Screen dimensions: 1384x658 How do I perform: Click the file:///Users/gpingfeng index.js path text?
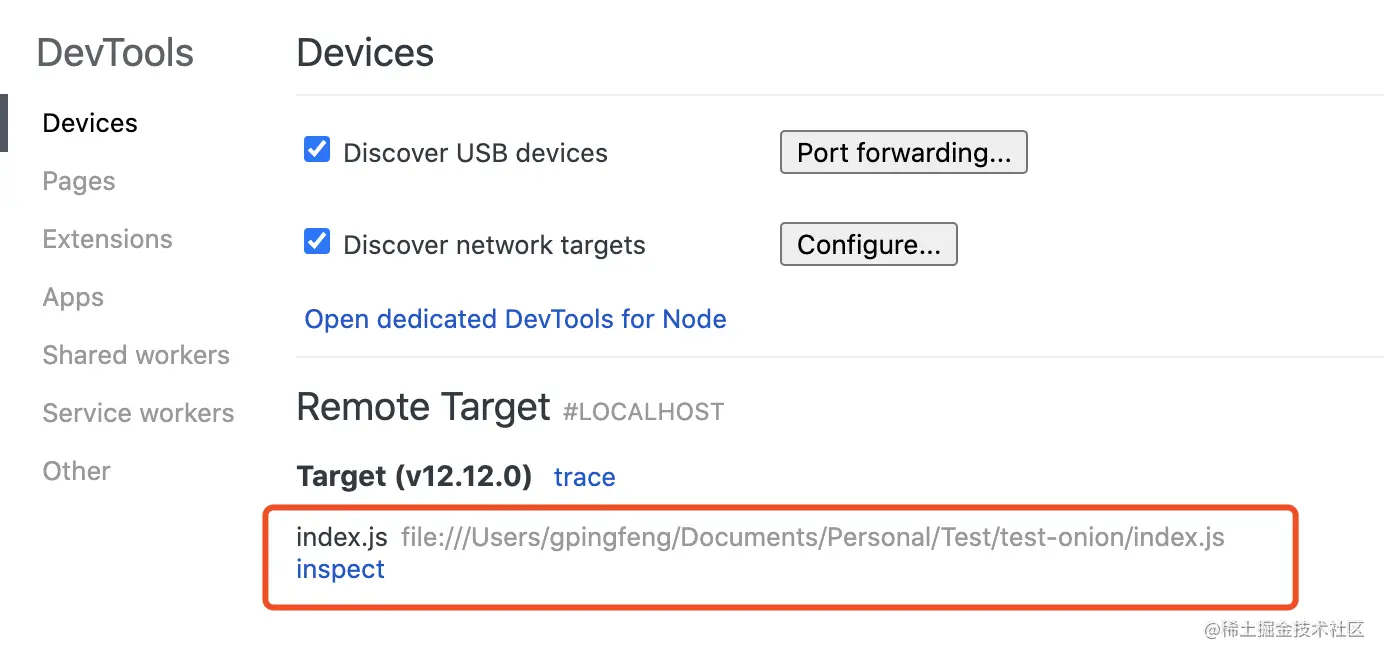pyautogui.click(x=813, y=538)
